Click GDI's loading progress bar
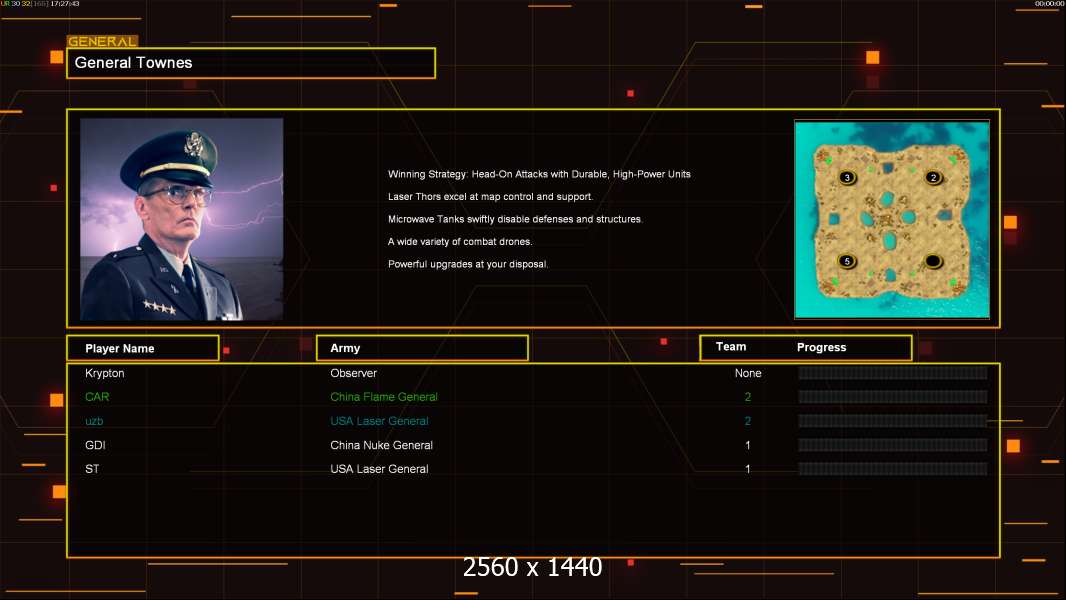The image size is (1066, 600). pyautogui.click(x=893, y=445)
